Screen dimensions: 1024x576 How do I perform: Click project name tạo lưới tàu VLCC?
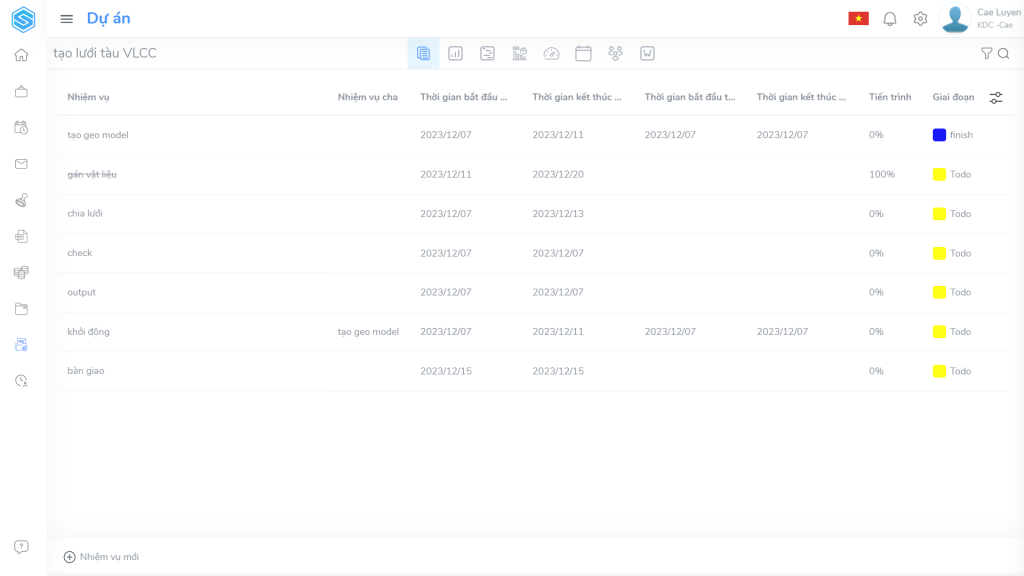[104, 54]
